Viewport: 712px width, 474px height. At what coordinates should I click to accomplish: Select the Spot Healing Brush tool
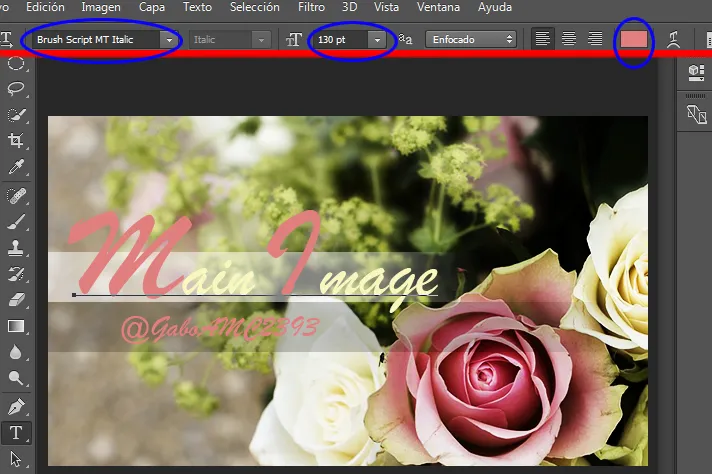point(16,196)
